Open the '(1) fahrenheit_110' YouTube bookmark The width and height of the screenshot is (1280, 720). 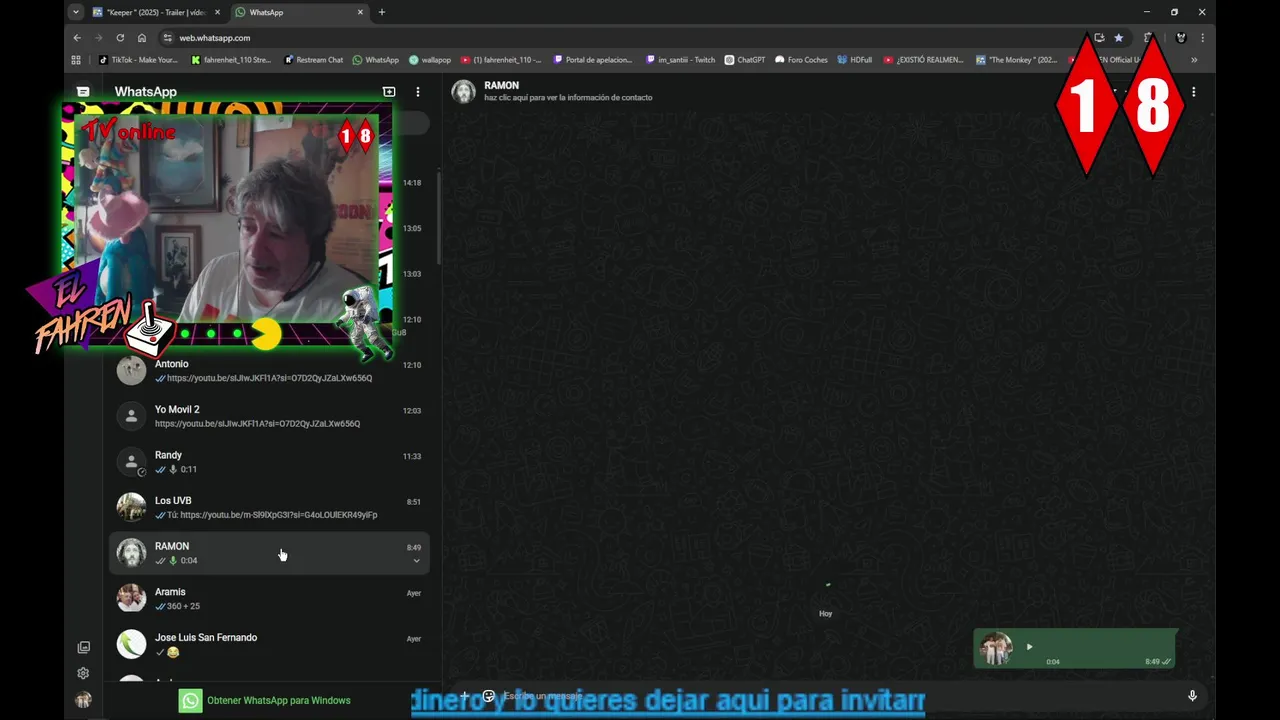(x=501, y=60)
